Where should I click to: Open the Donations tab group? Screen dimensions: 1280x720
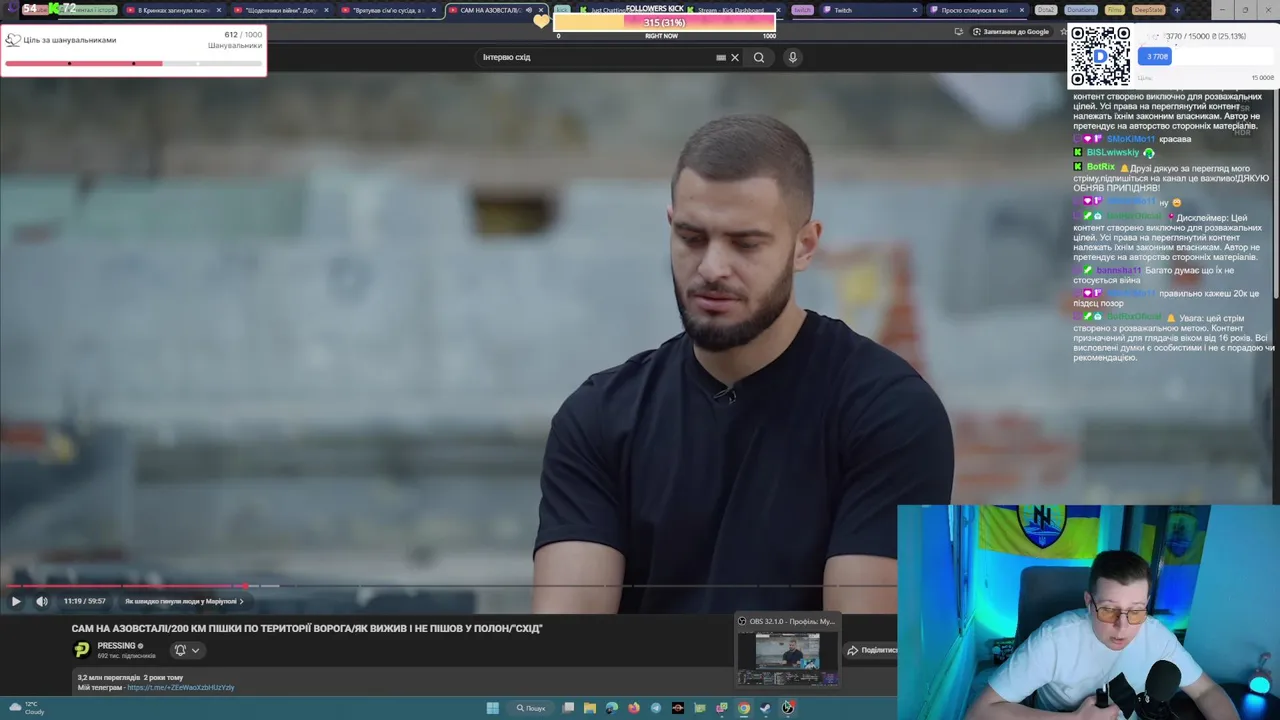tap(1080, 10)
